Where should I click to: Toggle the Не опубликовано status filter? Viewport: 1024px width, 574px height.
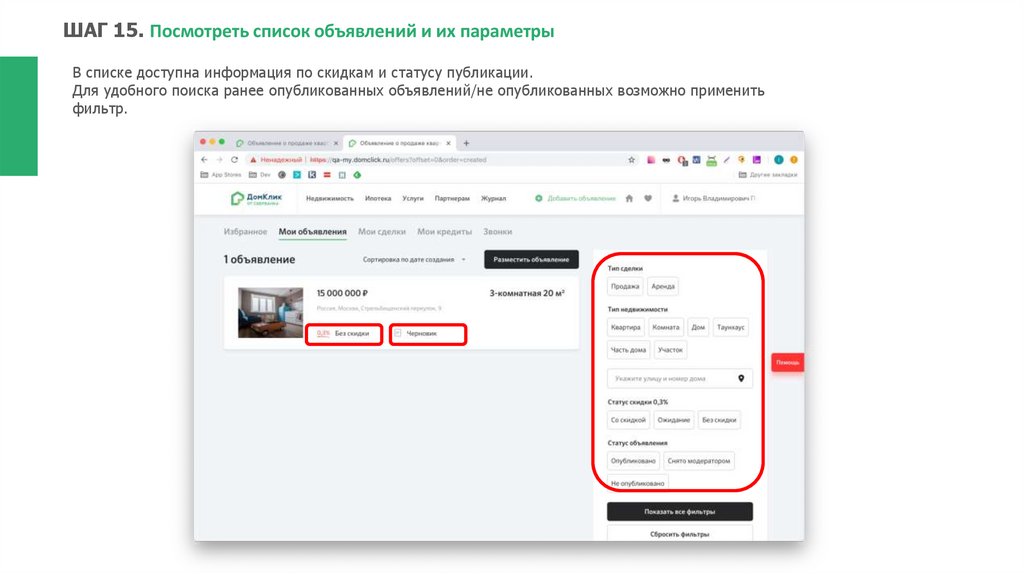pos(638,484)
